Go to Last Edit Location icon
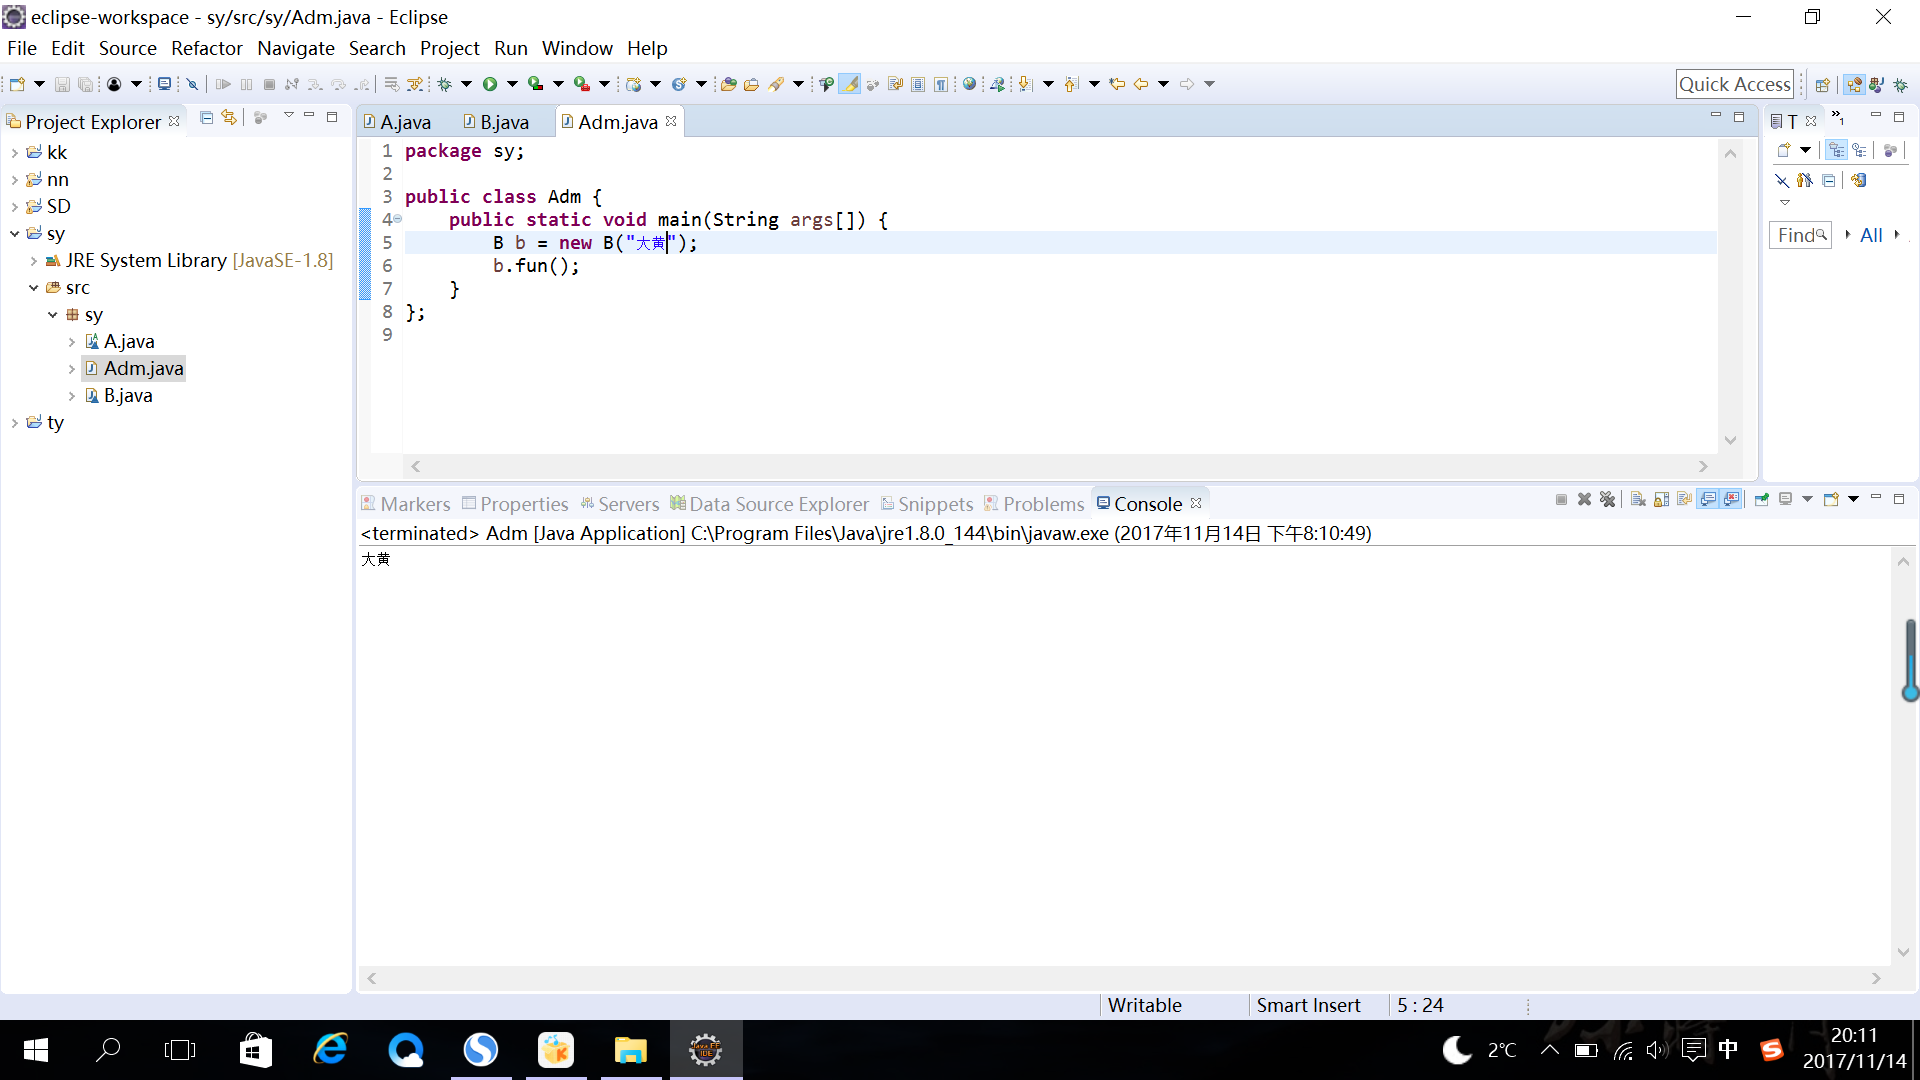 point(1117,84)
